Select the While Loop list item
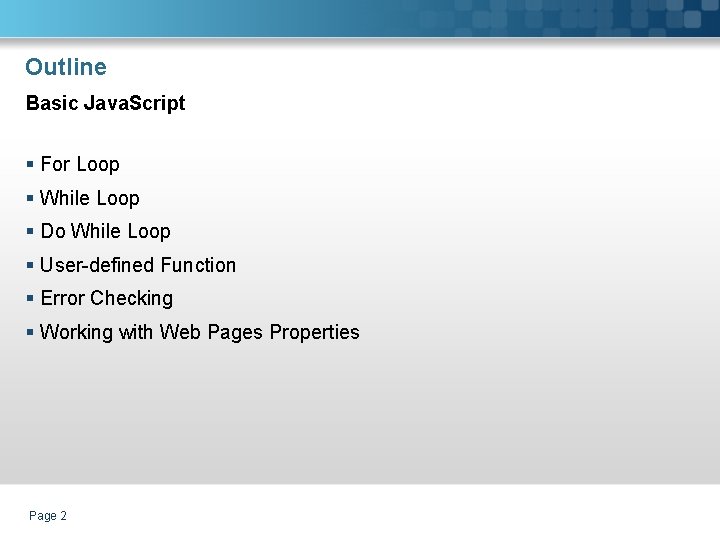The width and height of the screenshot is (720, 540). point(90,198)
